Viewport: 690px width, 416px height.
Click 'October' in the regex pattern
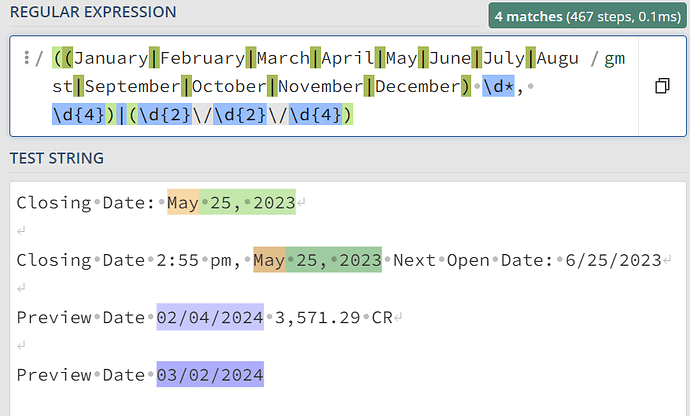[x=229, y=86]
